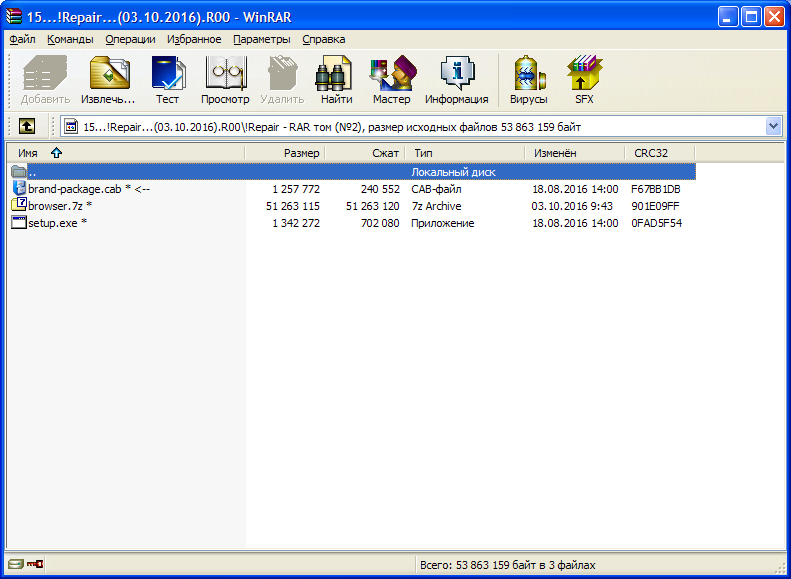Click status bar total Всего text
Image resolution: width=791 pixels, height=579 pixels.
point(507,565)
